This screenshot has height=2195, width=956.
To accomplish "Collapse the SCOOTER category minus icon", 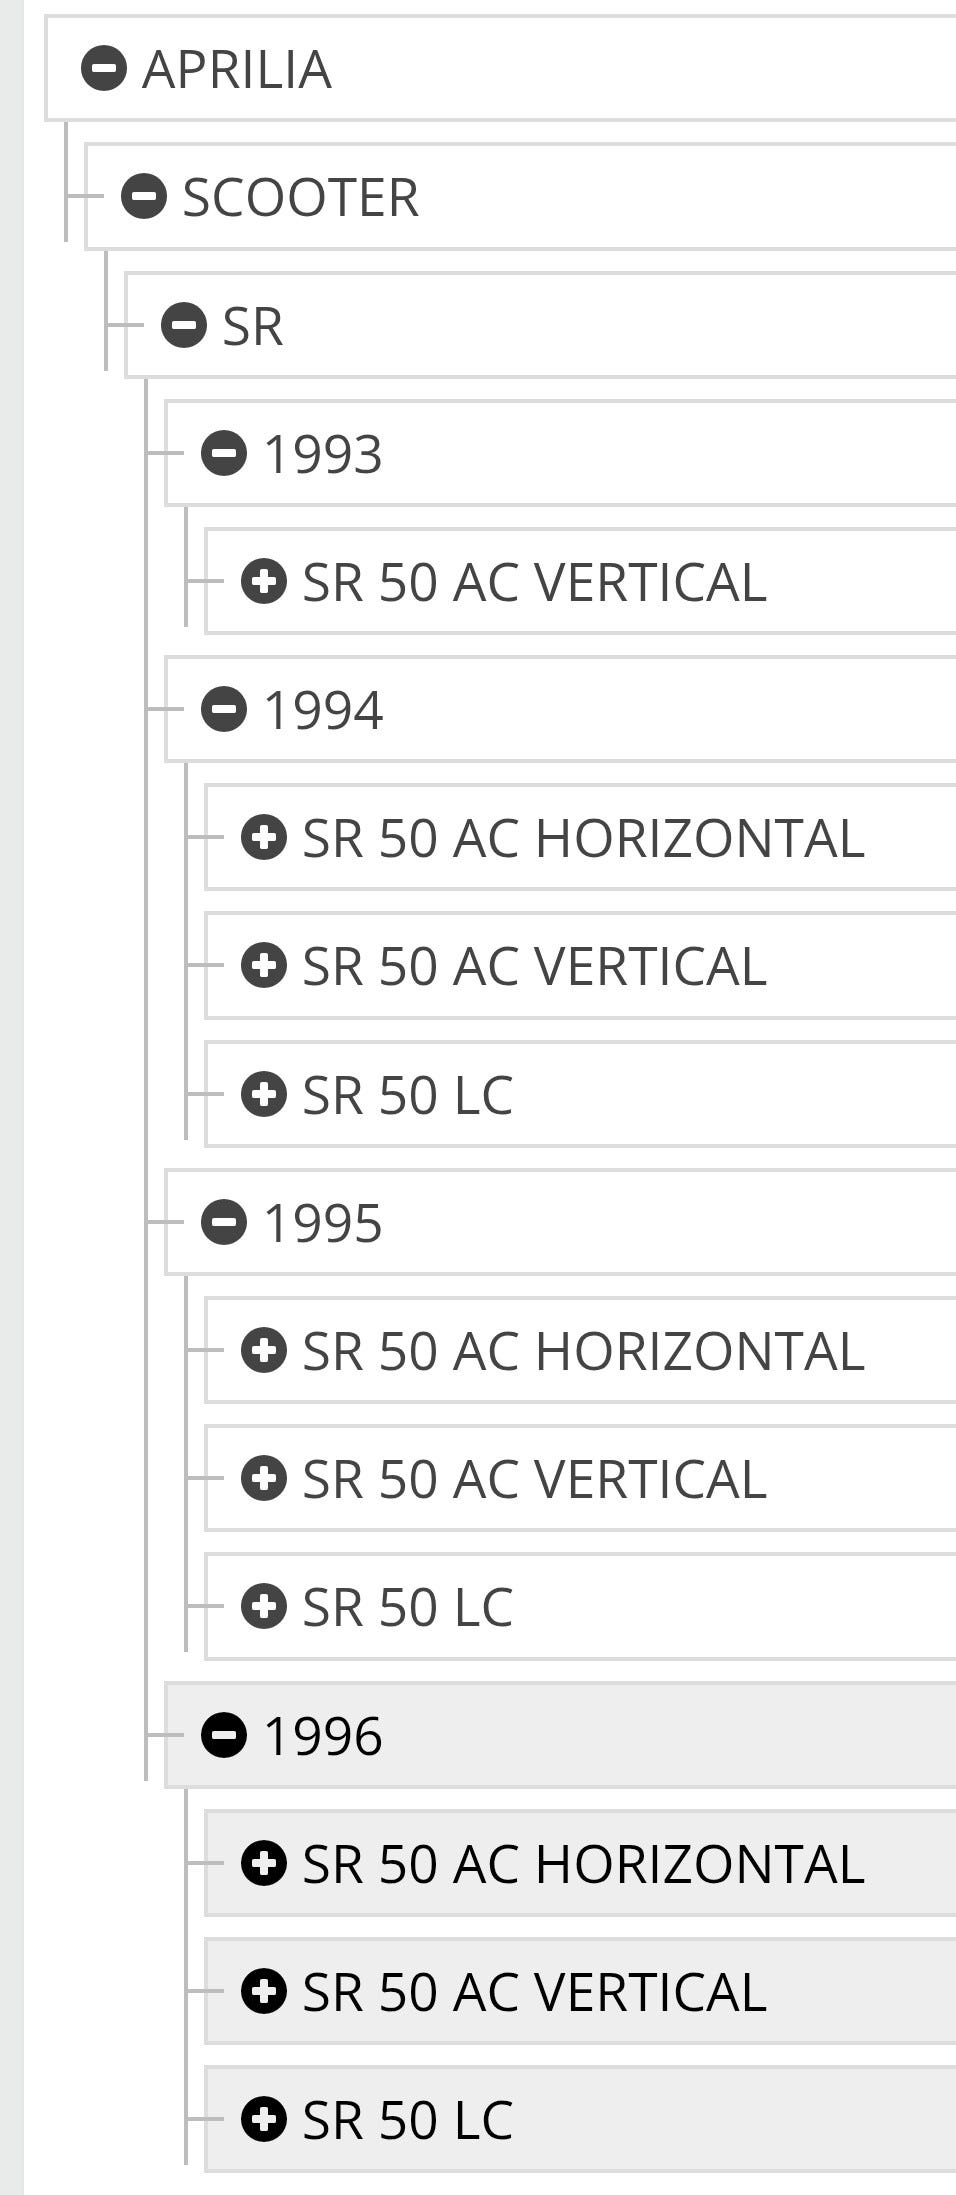I will click(144, 197).
